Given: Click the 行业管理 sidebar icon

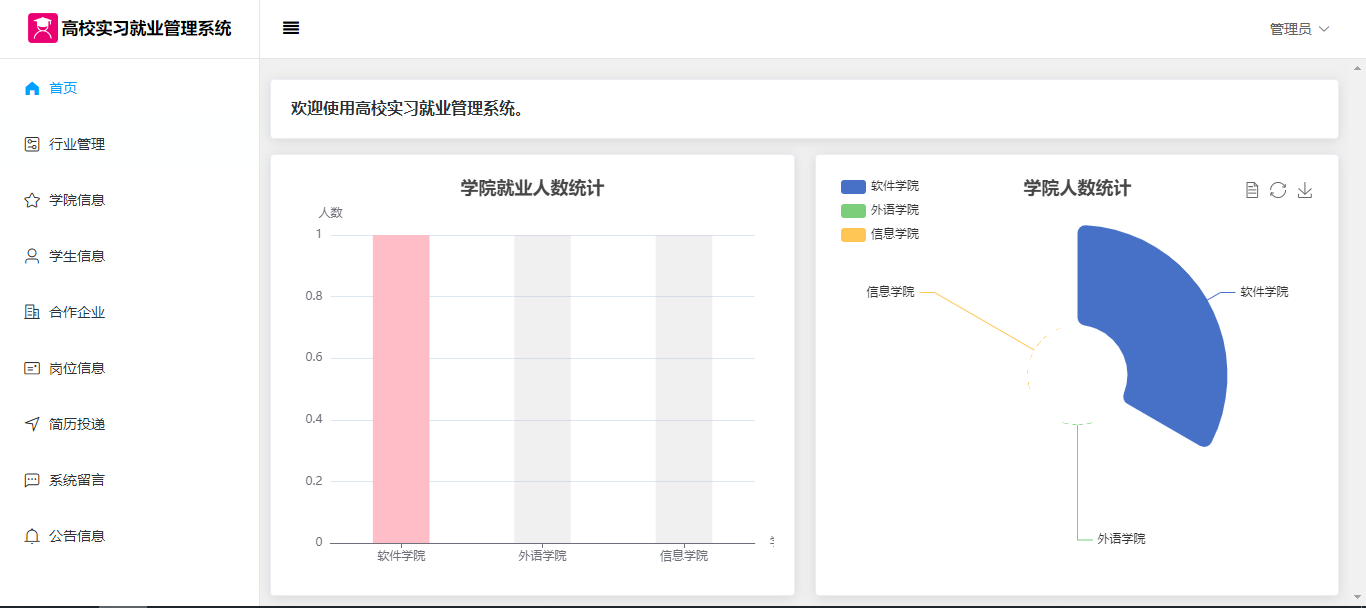Looking at the screenshot, I should (32, 144).
